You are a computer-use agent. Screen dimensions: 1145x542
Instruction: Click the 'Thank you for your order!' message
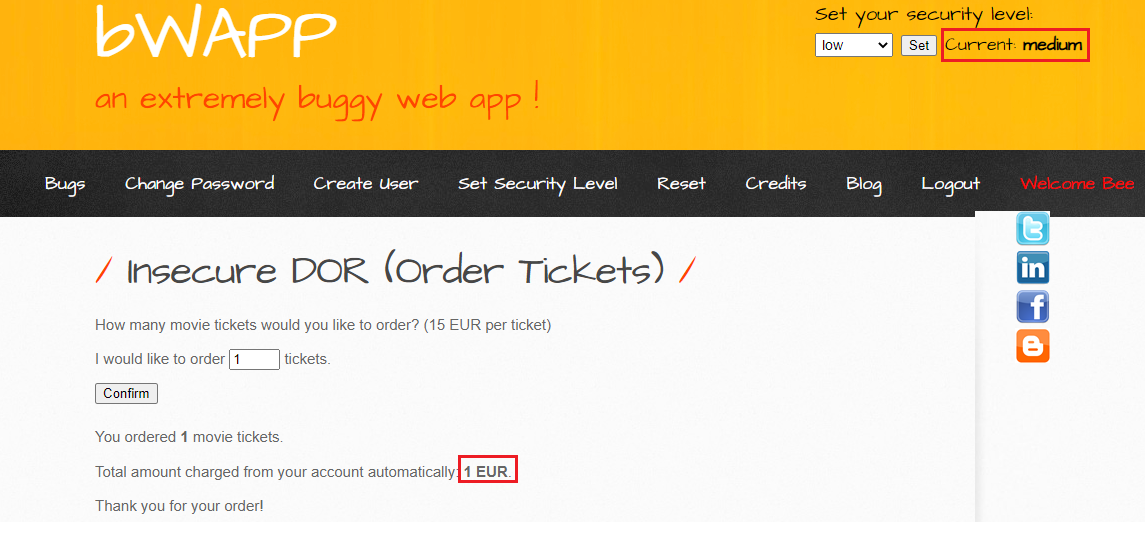click(179, 505)
